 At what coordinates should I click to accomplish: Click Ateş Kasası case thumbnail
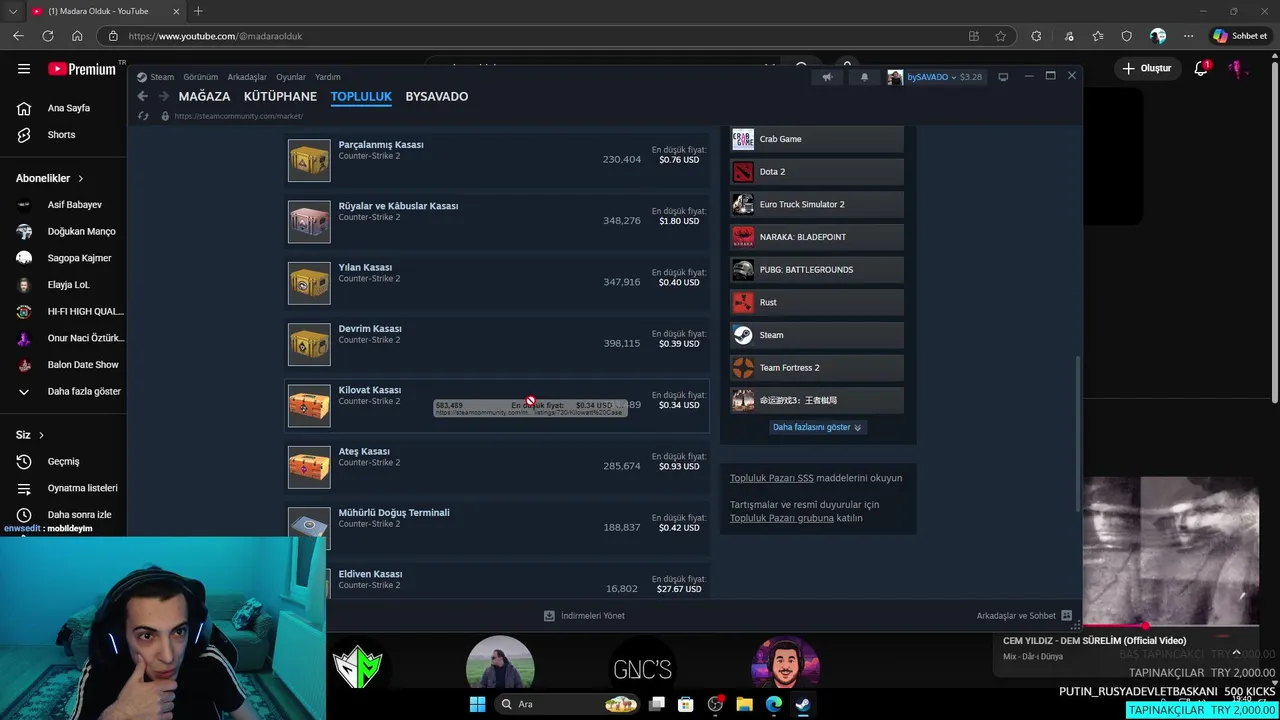(x=309, y=467)
